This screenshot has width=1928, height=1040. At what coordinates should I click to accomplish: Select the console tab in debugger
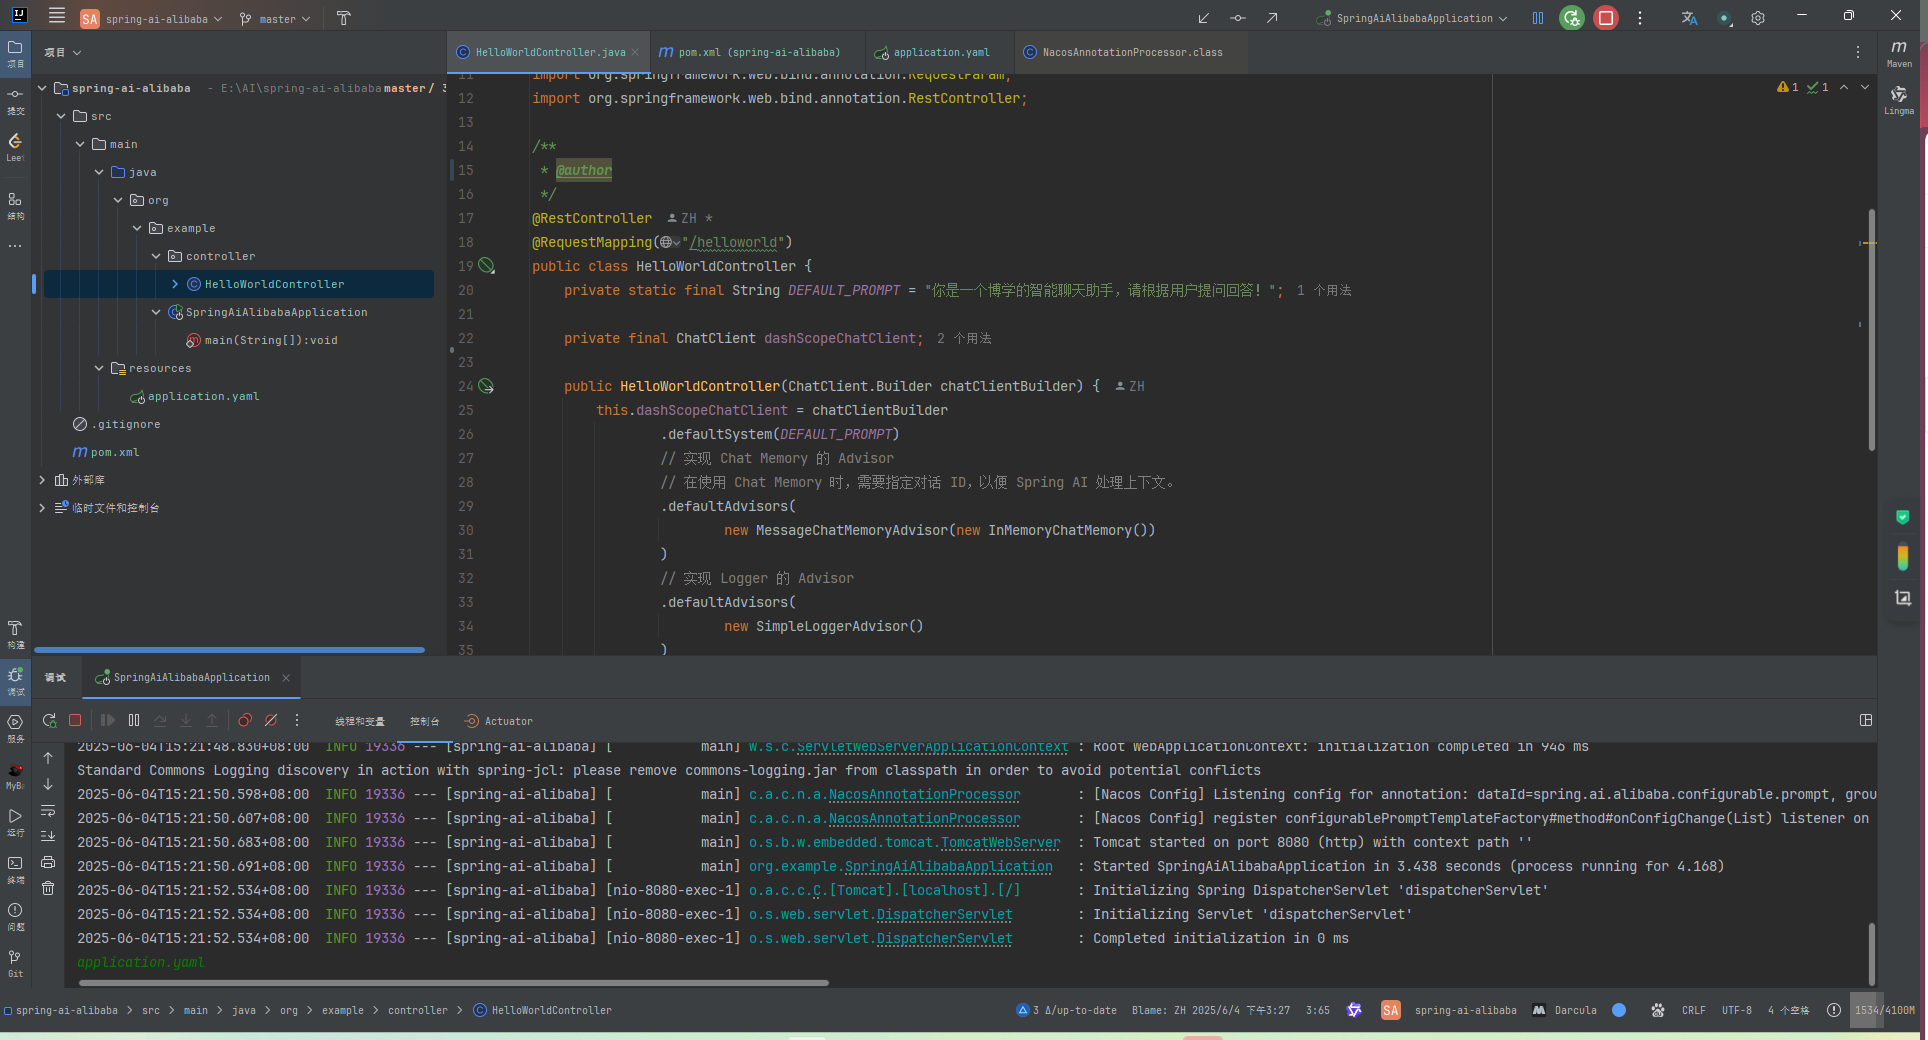(x=424, y=721)
